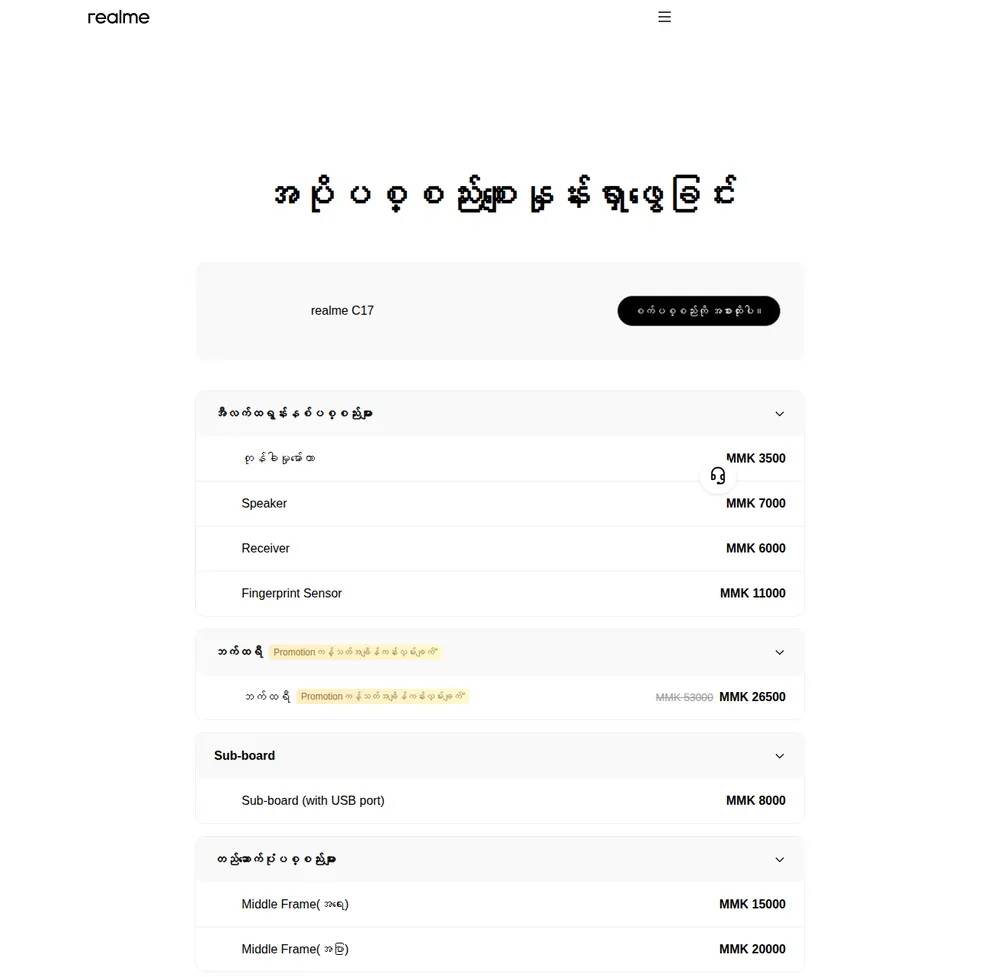Open the headset customer support icon
This screenshot has width=1000, height=977.
point(717,476)
